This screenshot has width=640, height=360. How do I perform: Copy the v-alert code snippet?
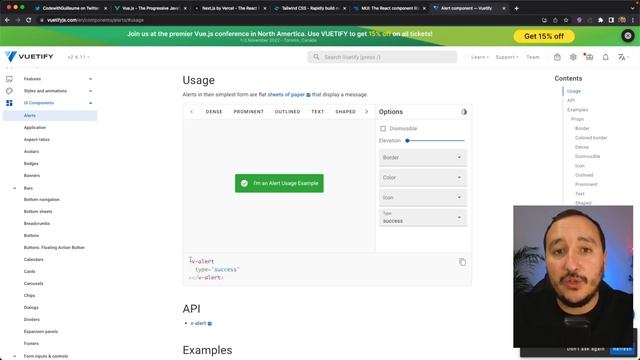click(462, 262)
